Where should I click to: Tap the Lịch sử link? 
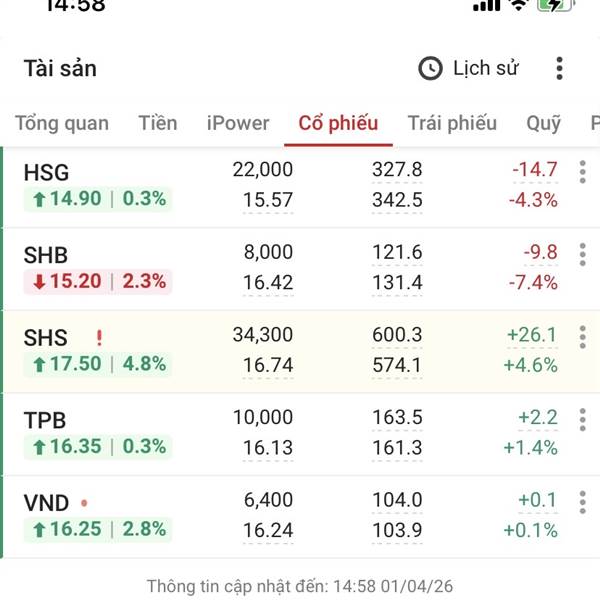486,68
